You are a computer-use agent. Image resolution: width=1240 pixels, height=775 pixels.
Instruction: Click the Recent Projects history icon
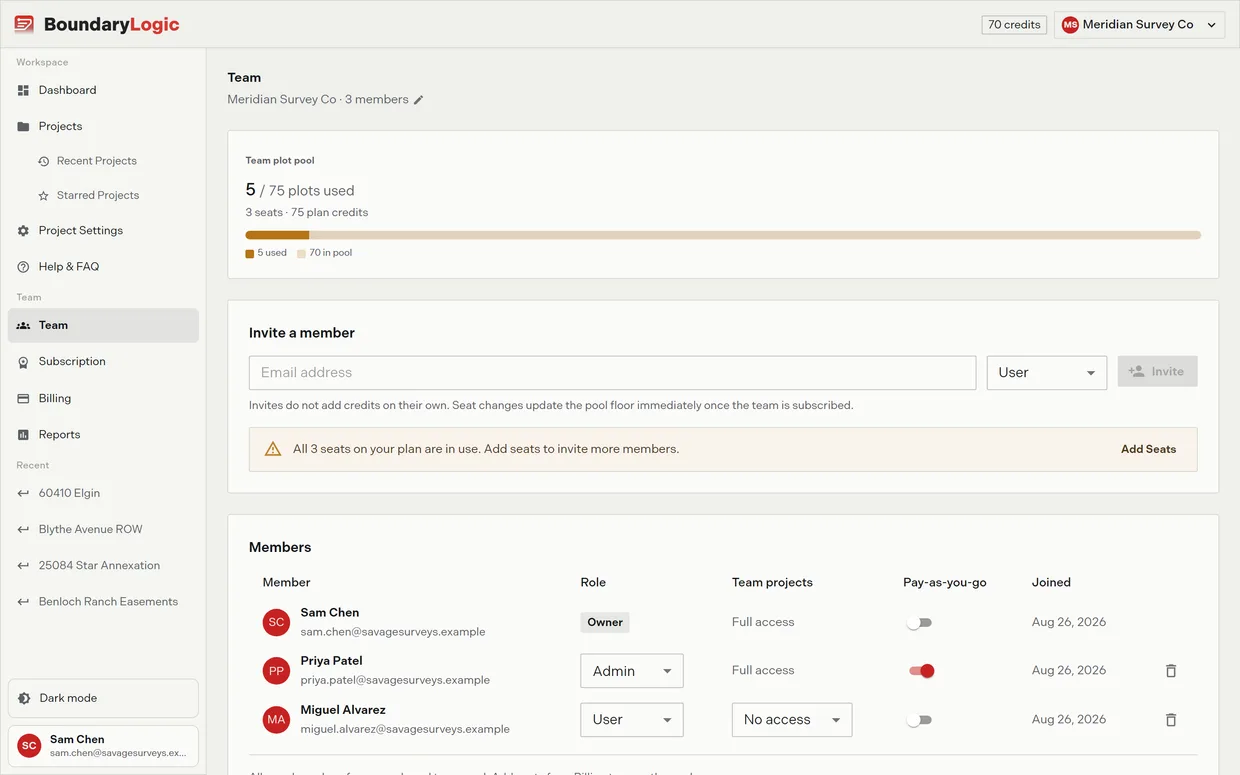coord(43,161)
